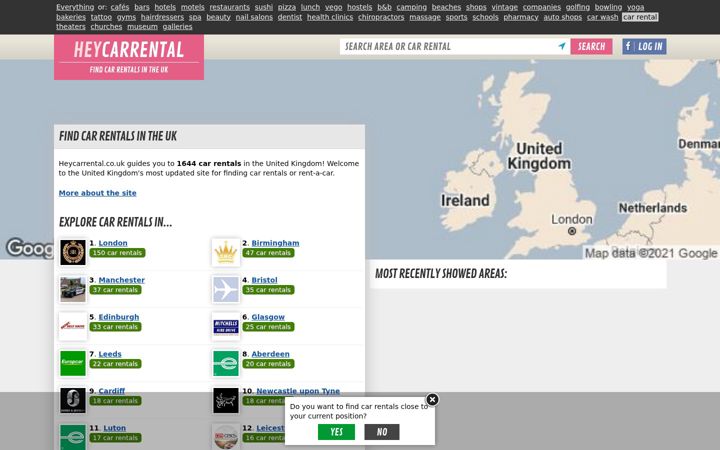
Task: Select the vintage category in top bar
Action: click(x=504, y=7)
